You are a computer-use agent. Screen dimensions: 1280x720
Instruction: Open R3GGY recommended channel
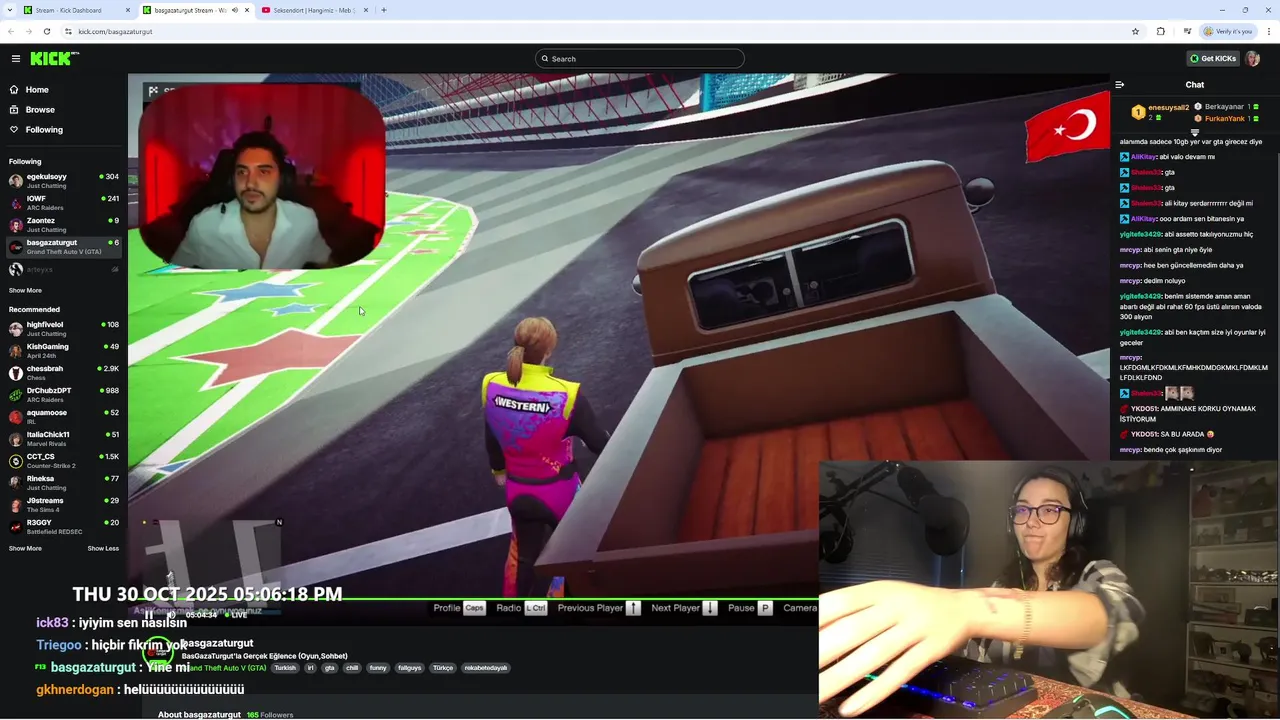63,527
